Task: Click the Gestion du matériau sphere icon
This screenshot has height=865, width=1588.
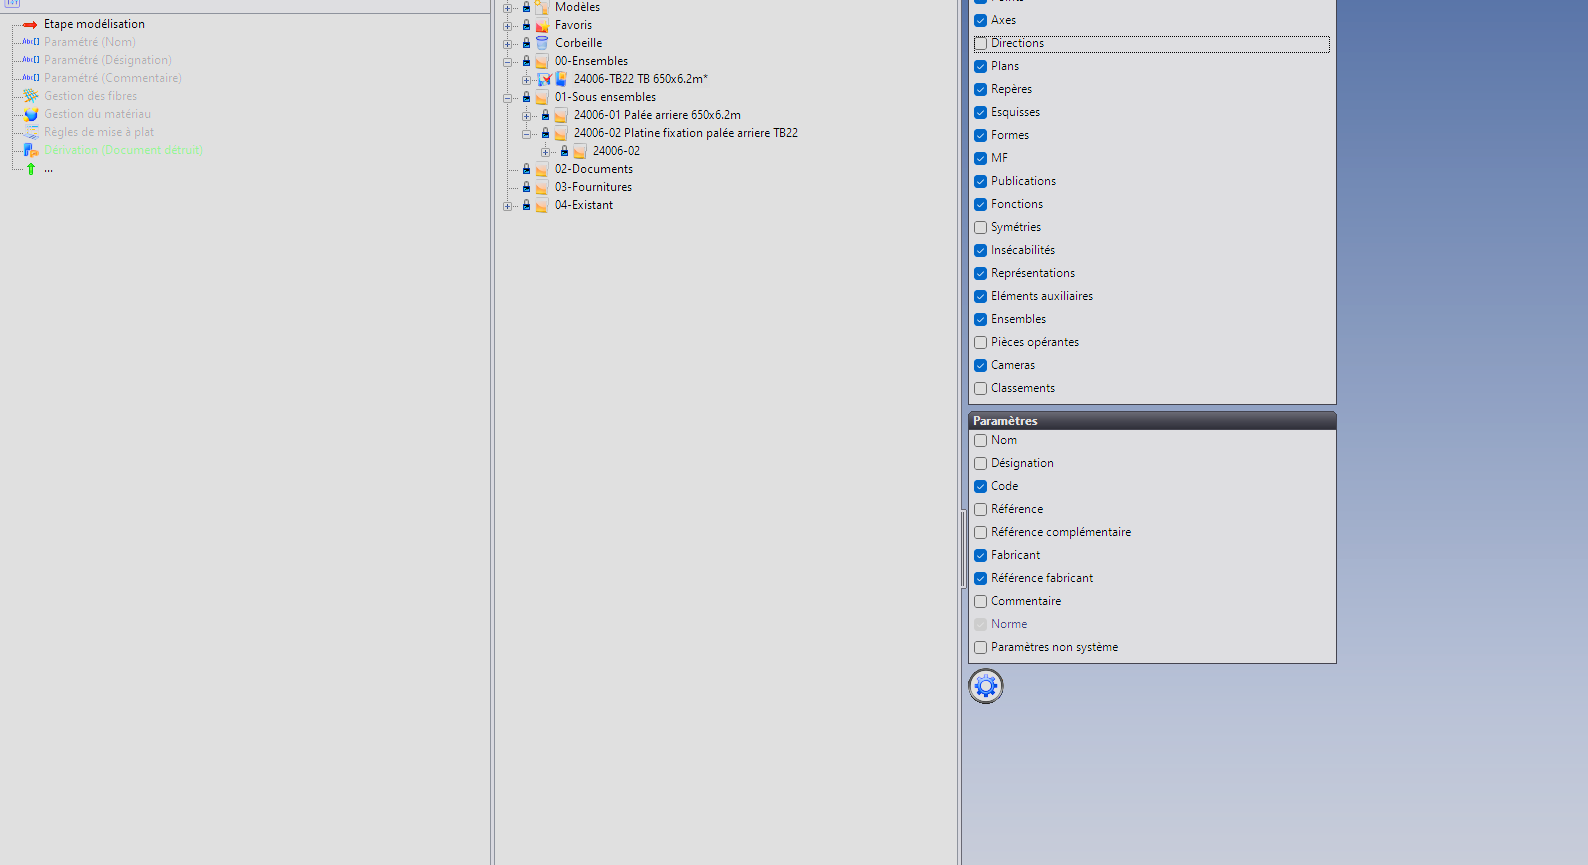Action: (x=31, y=114)
